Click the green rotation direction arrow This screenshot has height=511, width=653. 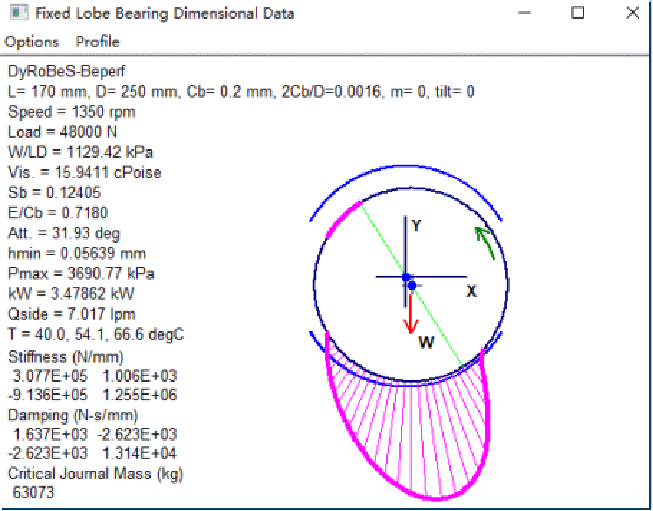[483, 241]
